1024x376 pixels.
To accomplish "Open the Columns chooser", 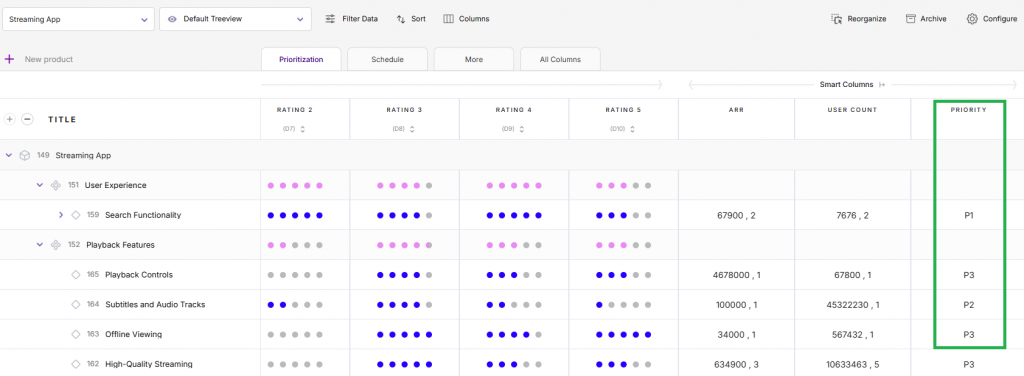I will pyautogui.click(x=466, y=19).
